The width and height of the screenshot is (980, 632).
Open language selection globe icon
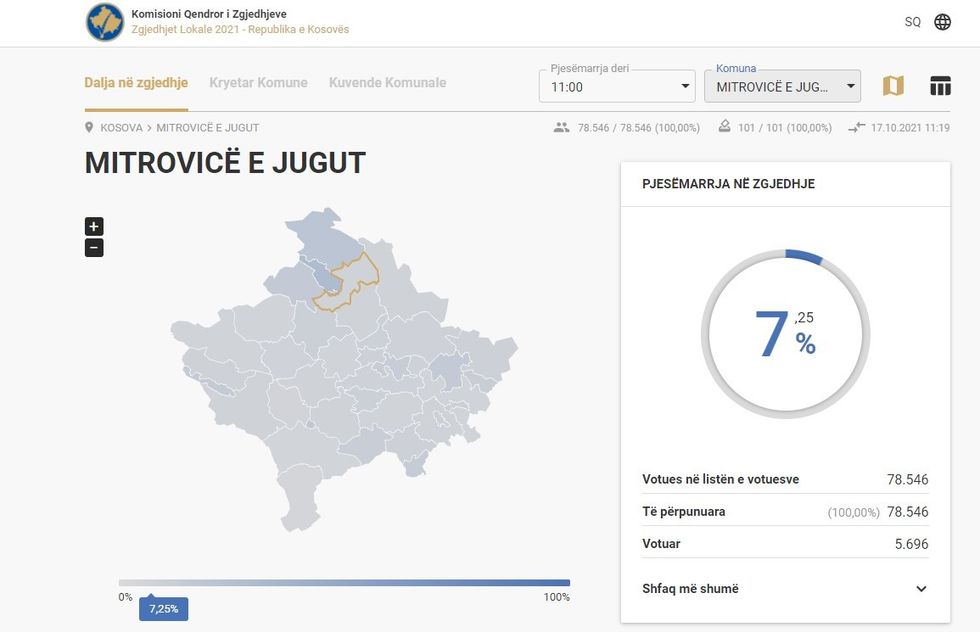(942, 22)
